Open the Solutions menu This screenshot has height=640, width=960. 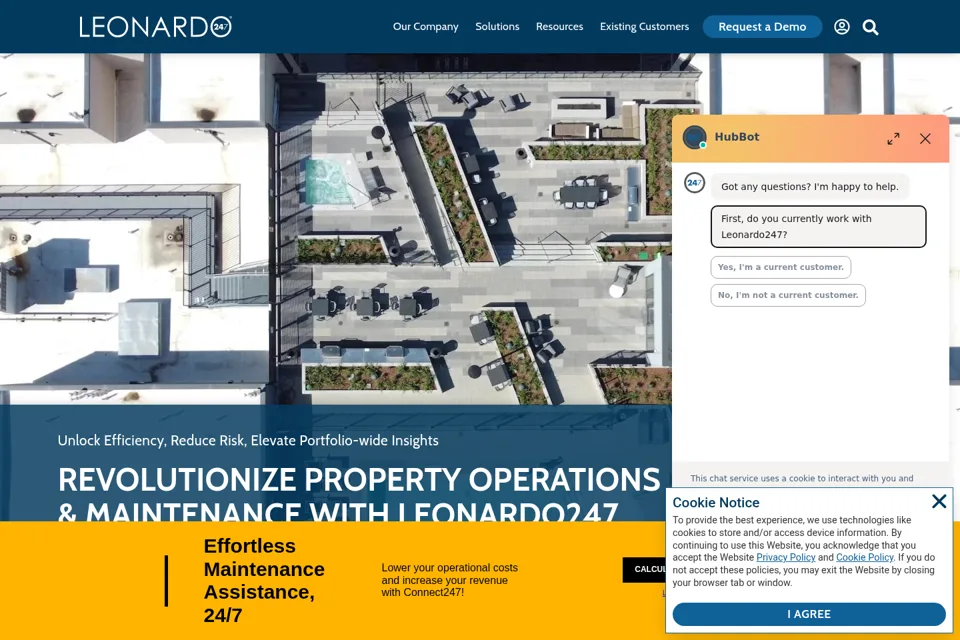tap(497, 27)
